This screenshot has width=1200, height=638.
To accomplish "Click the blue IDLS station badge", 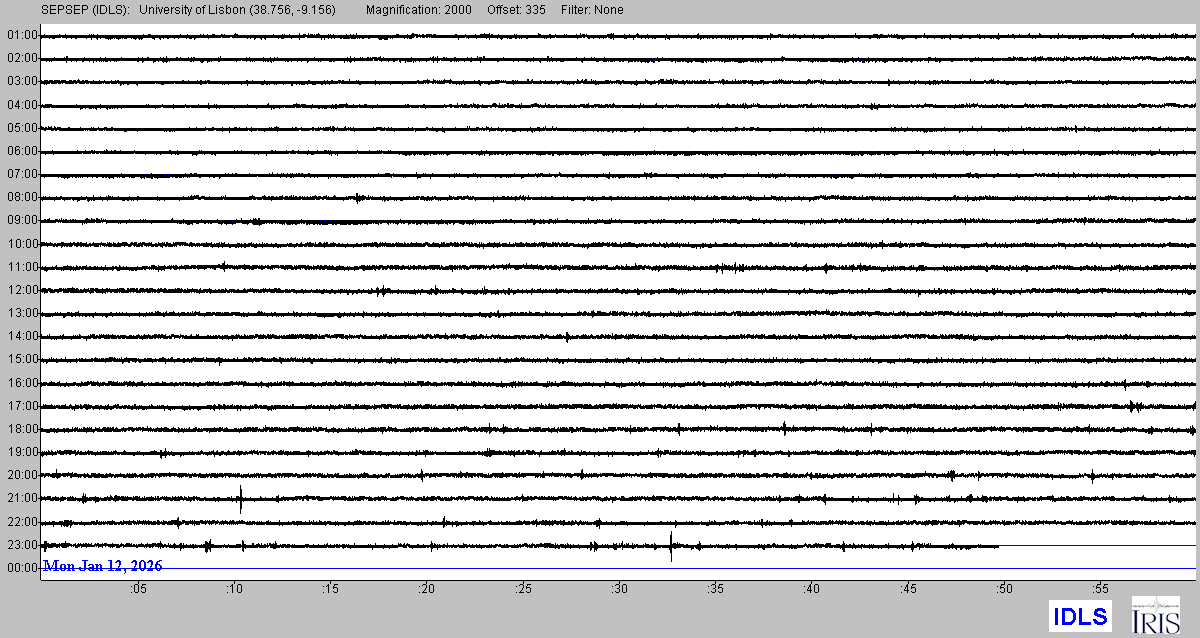I will 1079,616.
